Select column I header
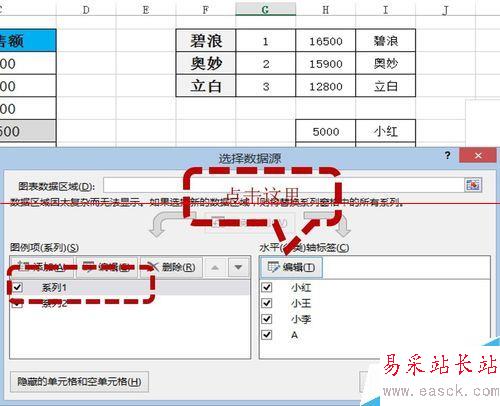The width and height of the screenshot is (500, 406). (385, 9)
